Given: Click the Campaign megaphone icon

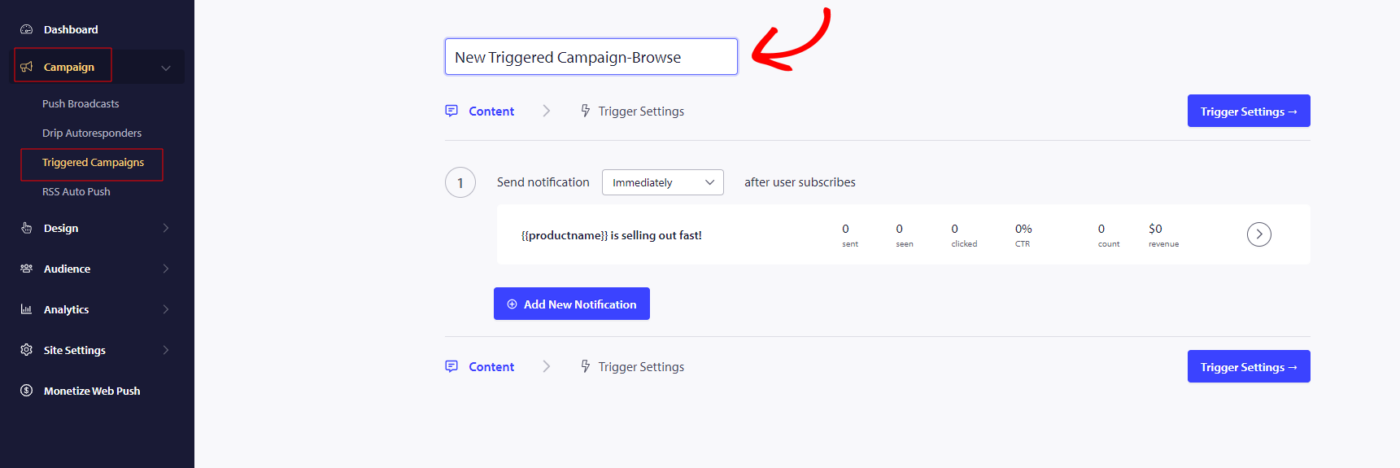Looking at the screenshot, I should [x=27, y=68].
